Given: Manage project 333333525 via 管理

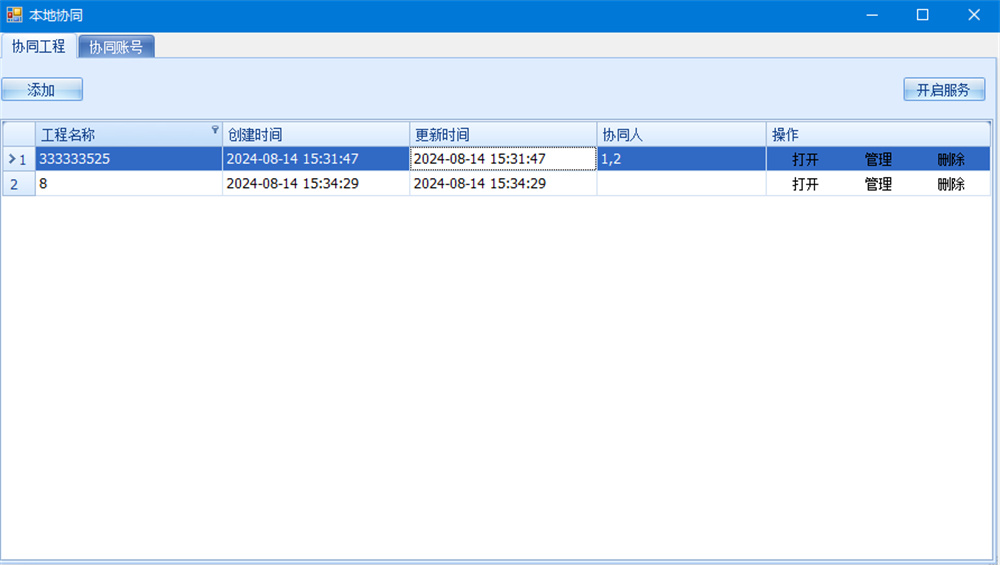Looking at the screenshot, I should click(878, 159).
